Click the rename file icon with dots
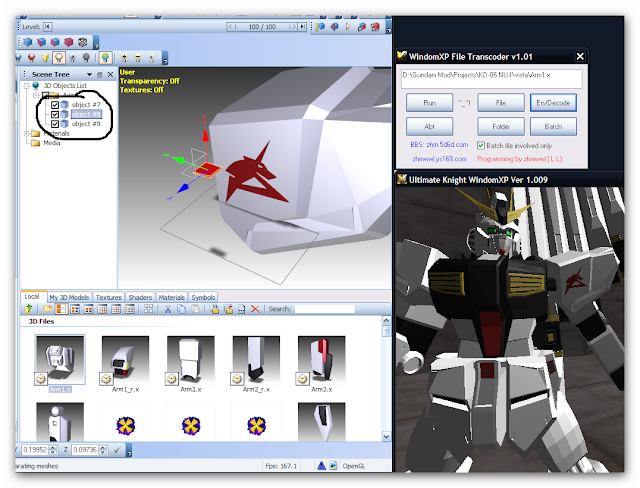The height and width of the screenshot is (488, 640). click(x=242, y=309)
